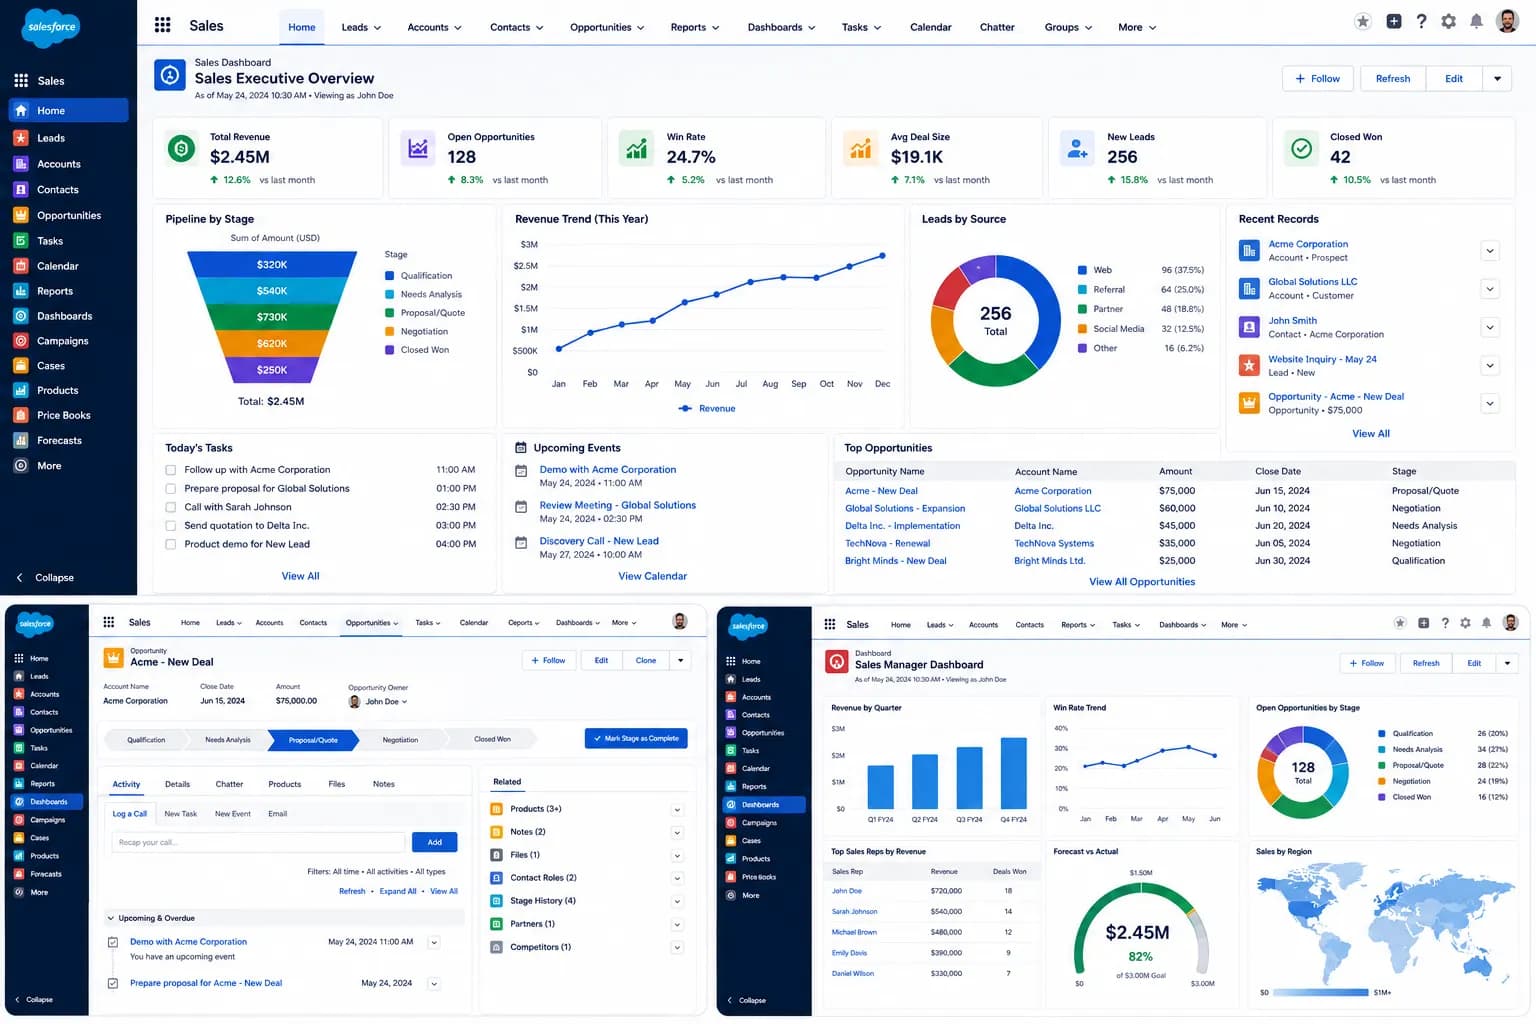The width and height of the screenshot is (1536, 1024).
Task: Toggle checkbox for Prepare proposal for Acme - New Deal
Action: (113, 984)
